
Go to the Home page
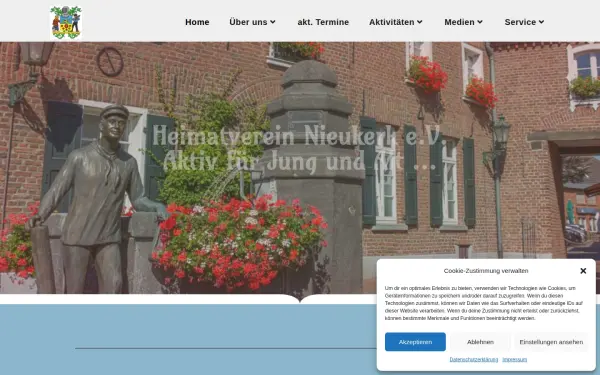pos(197,22)
